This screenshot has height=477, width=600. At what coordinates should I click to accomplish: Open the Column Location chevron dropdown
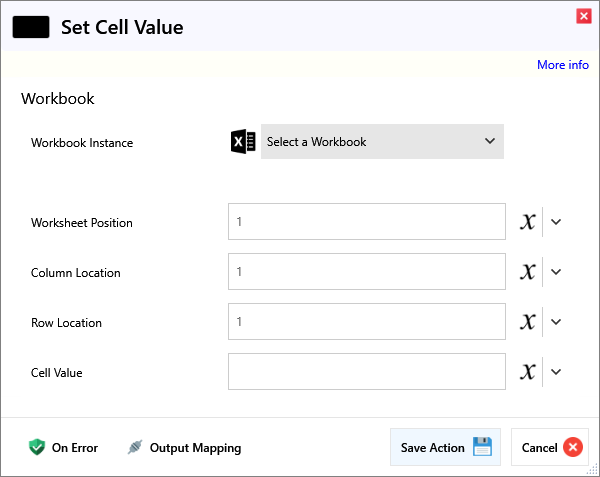(x=557, y=272)
